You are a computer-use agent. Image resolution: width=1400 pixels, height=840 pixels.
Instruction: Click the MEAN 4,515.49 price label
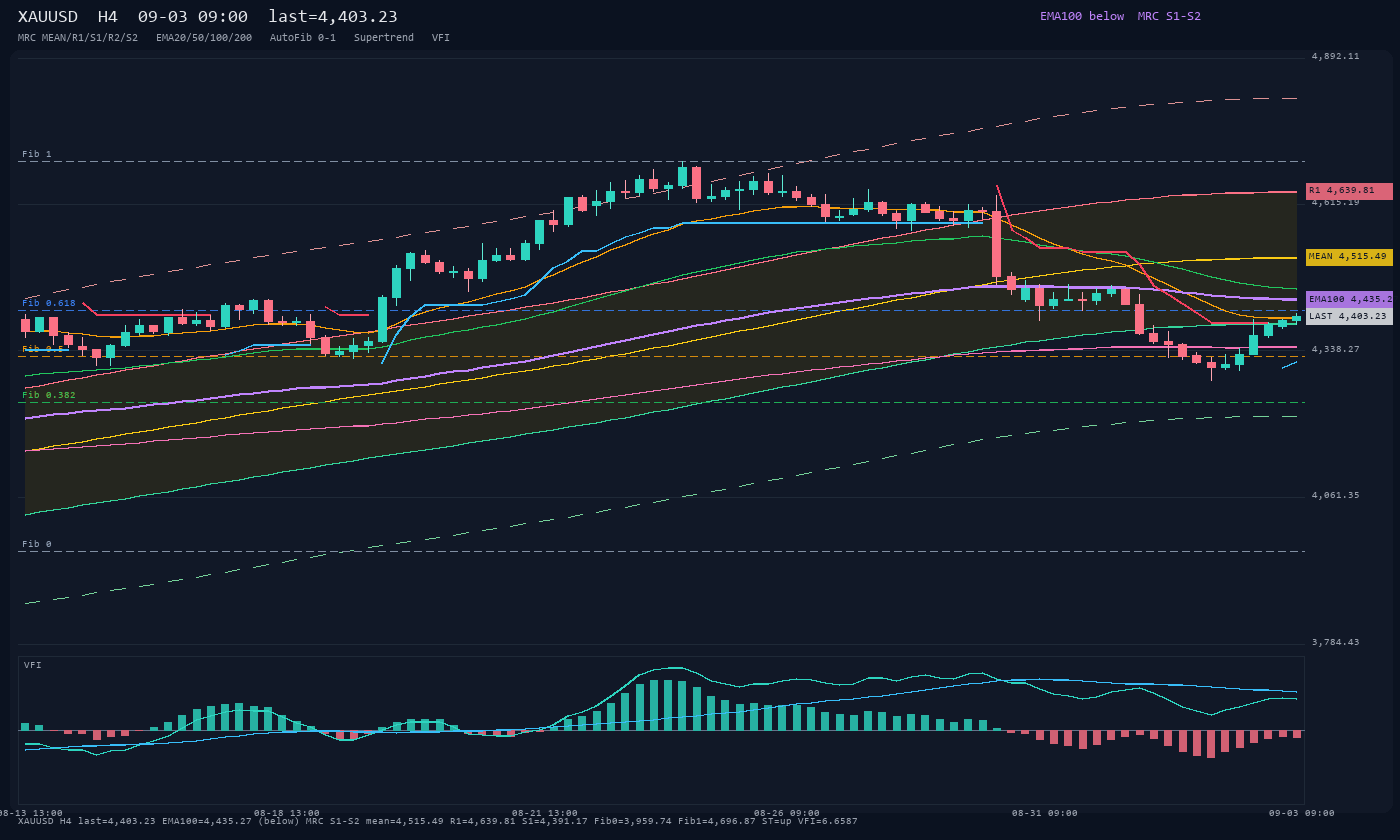pos(1349,257)
